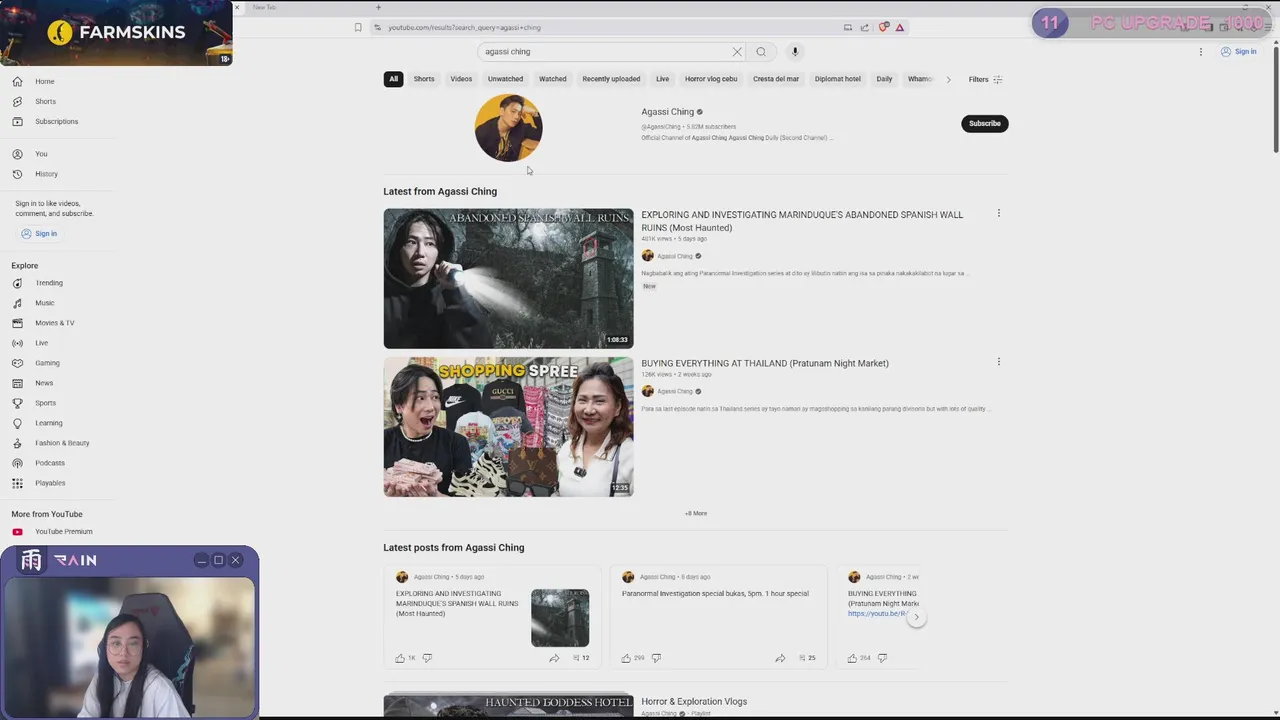Select the Shorts filter chip
Screen dimensions: 1280x720
[424, 79]
